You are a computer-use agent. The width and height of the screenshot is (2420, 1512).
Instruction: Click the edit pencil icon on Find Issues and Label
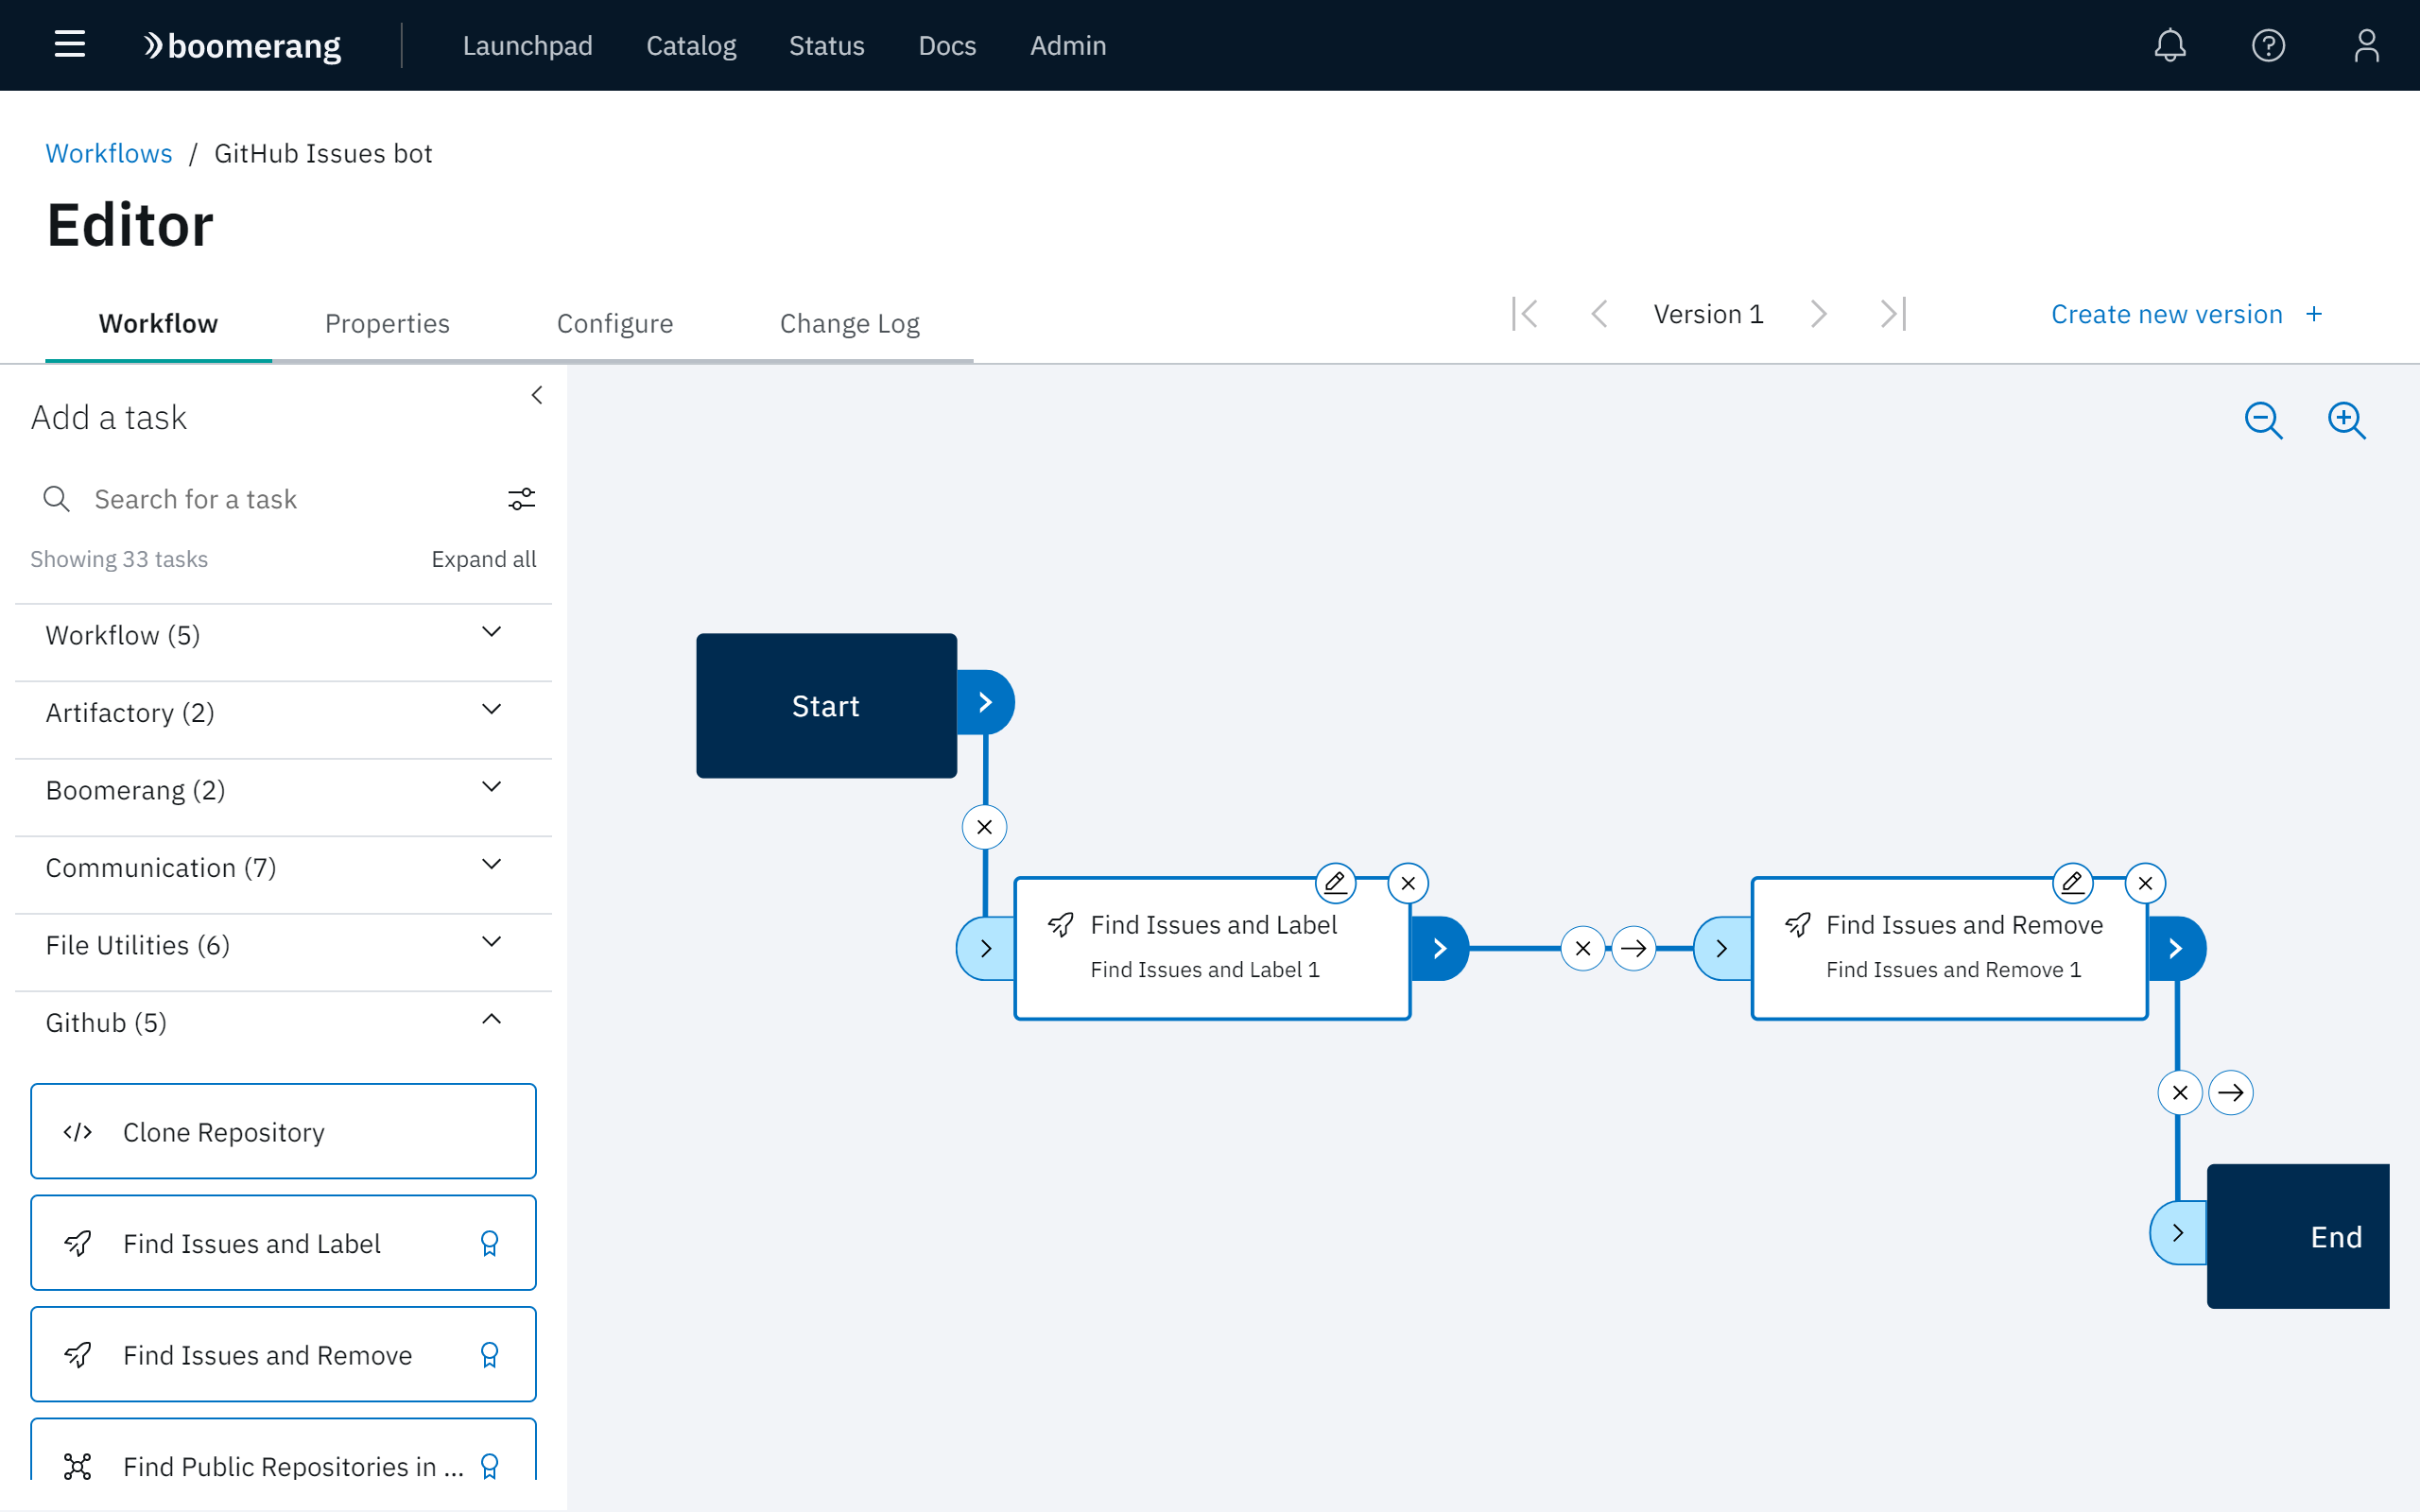(1335, 882)
